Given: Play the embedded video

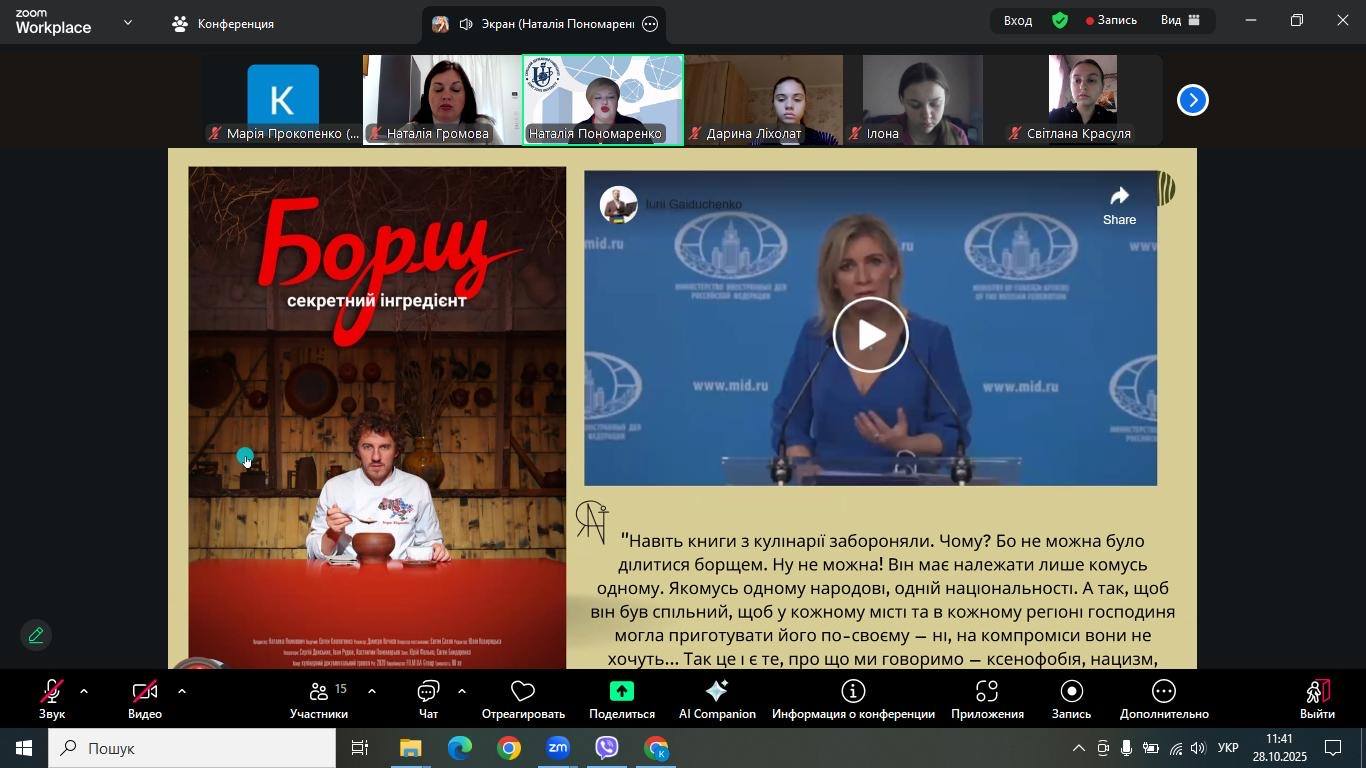Looking at the screenshot, I should pos(870,335).
